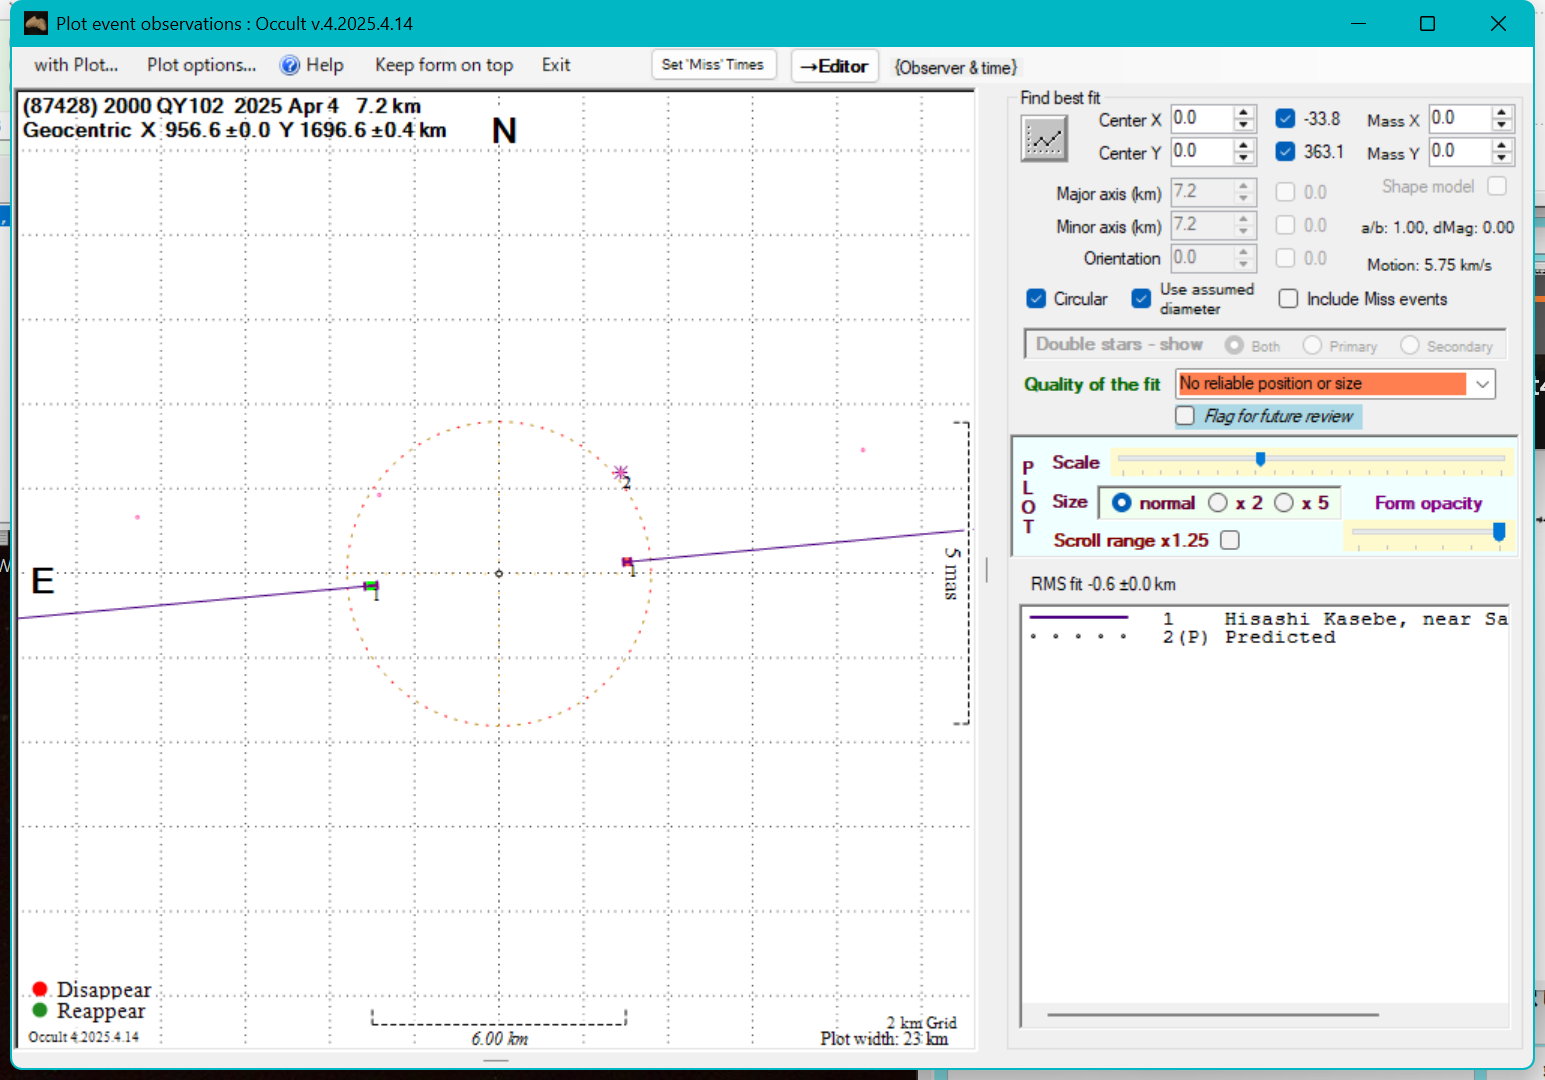Check the Flag for future review box
The height and width of the screenshot is (1080, 1545).
point(1185,416)
